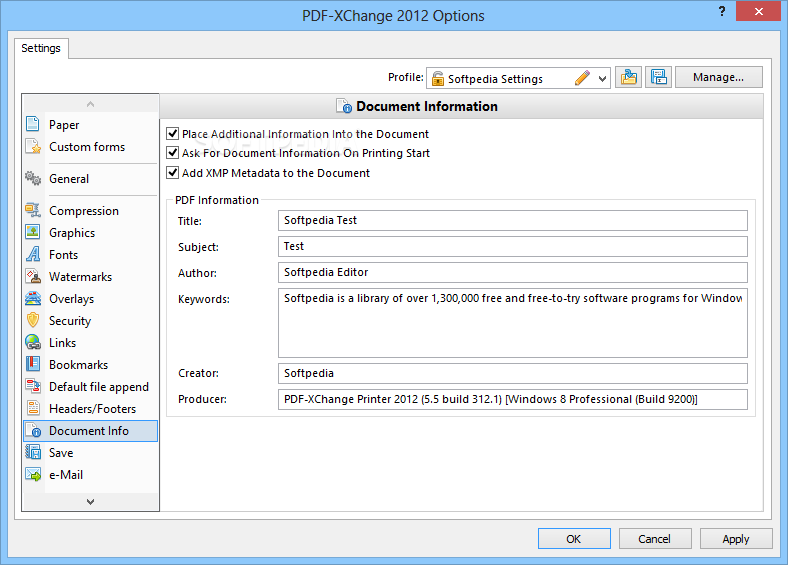The width and height of the screenshot is (788, 565).
Task: Click the Manage... button
Action: (718, 77)
